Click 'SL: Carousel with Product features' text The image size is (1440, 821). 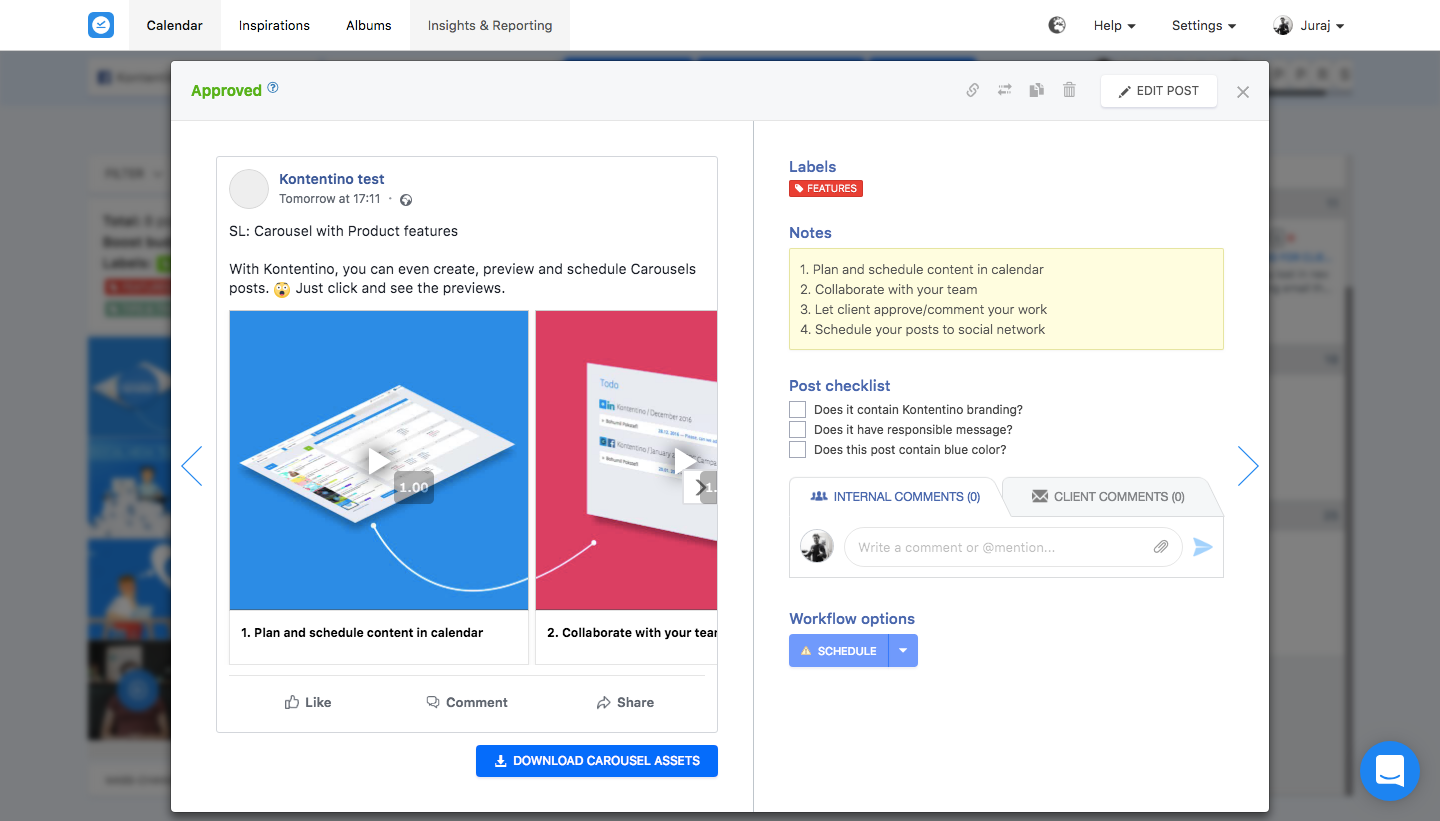click(344, 231)
